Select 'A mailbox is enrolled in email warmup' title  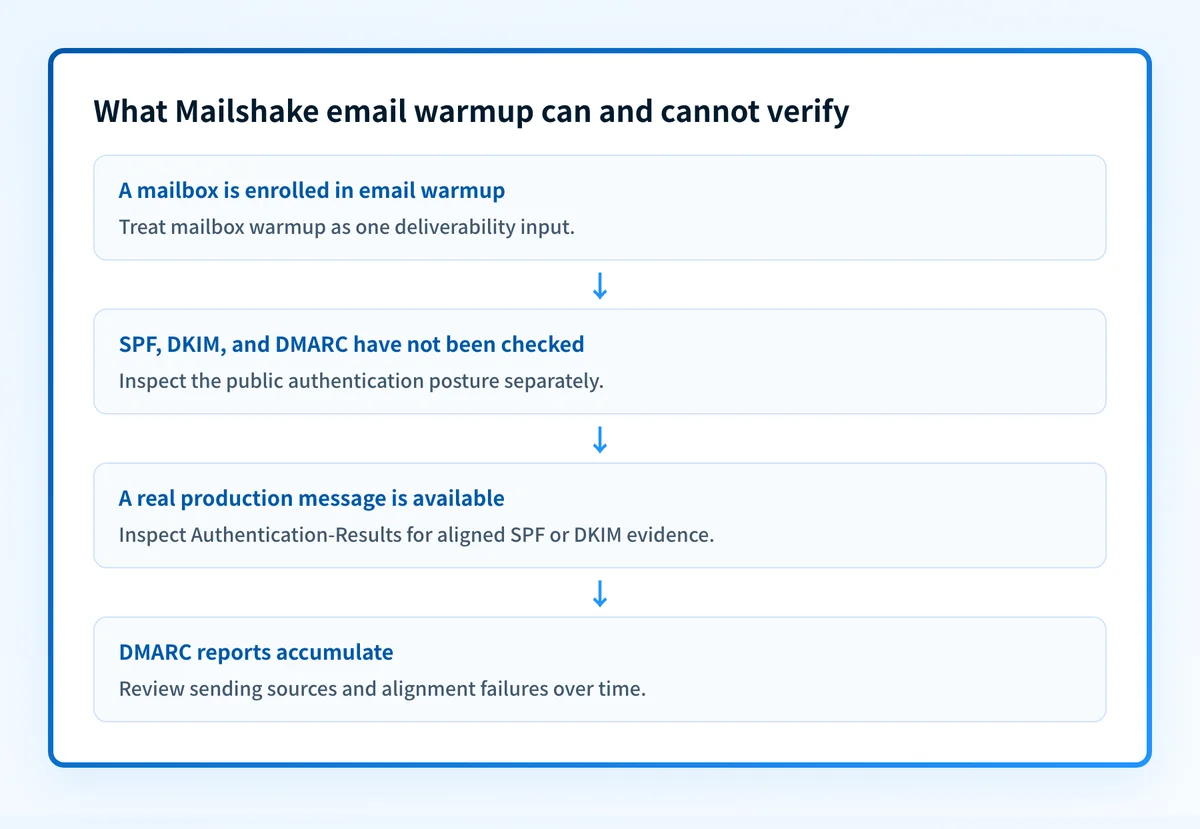click(x=312, y=190)
